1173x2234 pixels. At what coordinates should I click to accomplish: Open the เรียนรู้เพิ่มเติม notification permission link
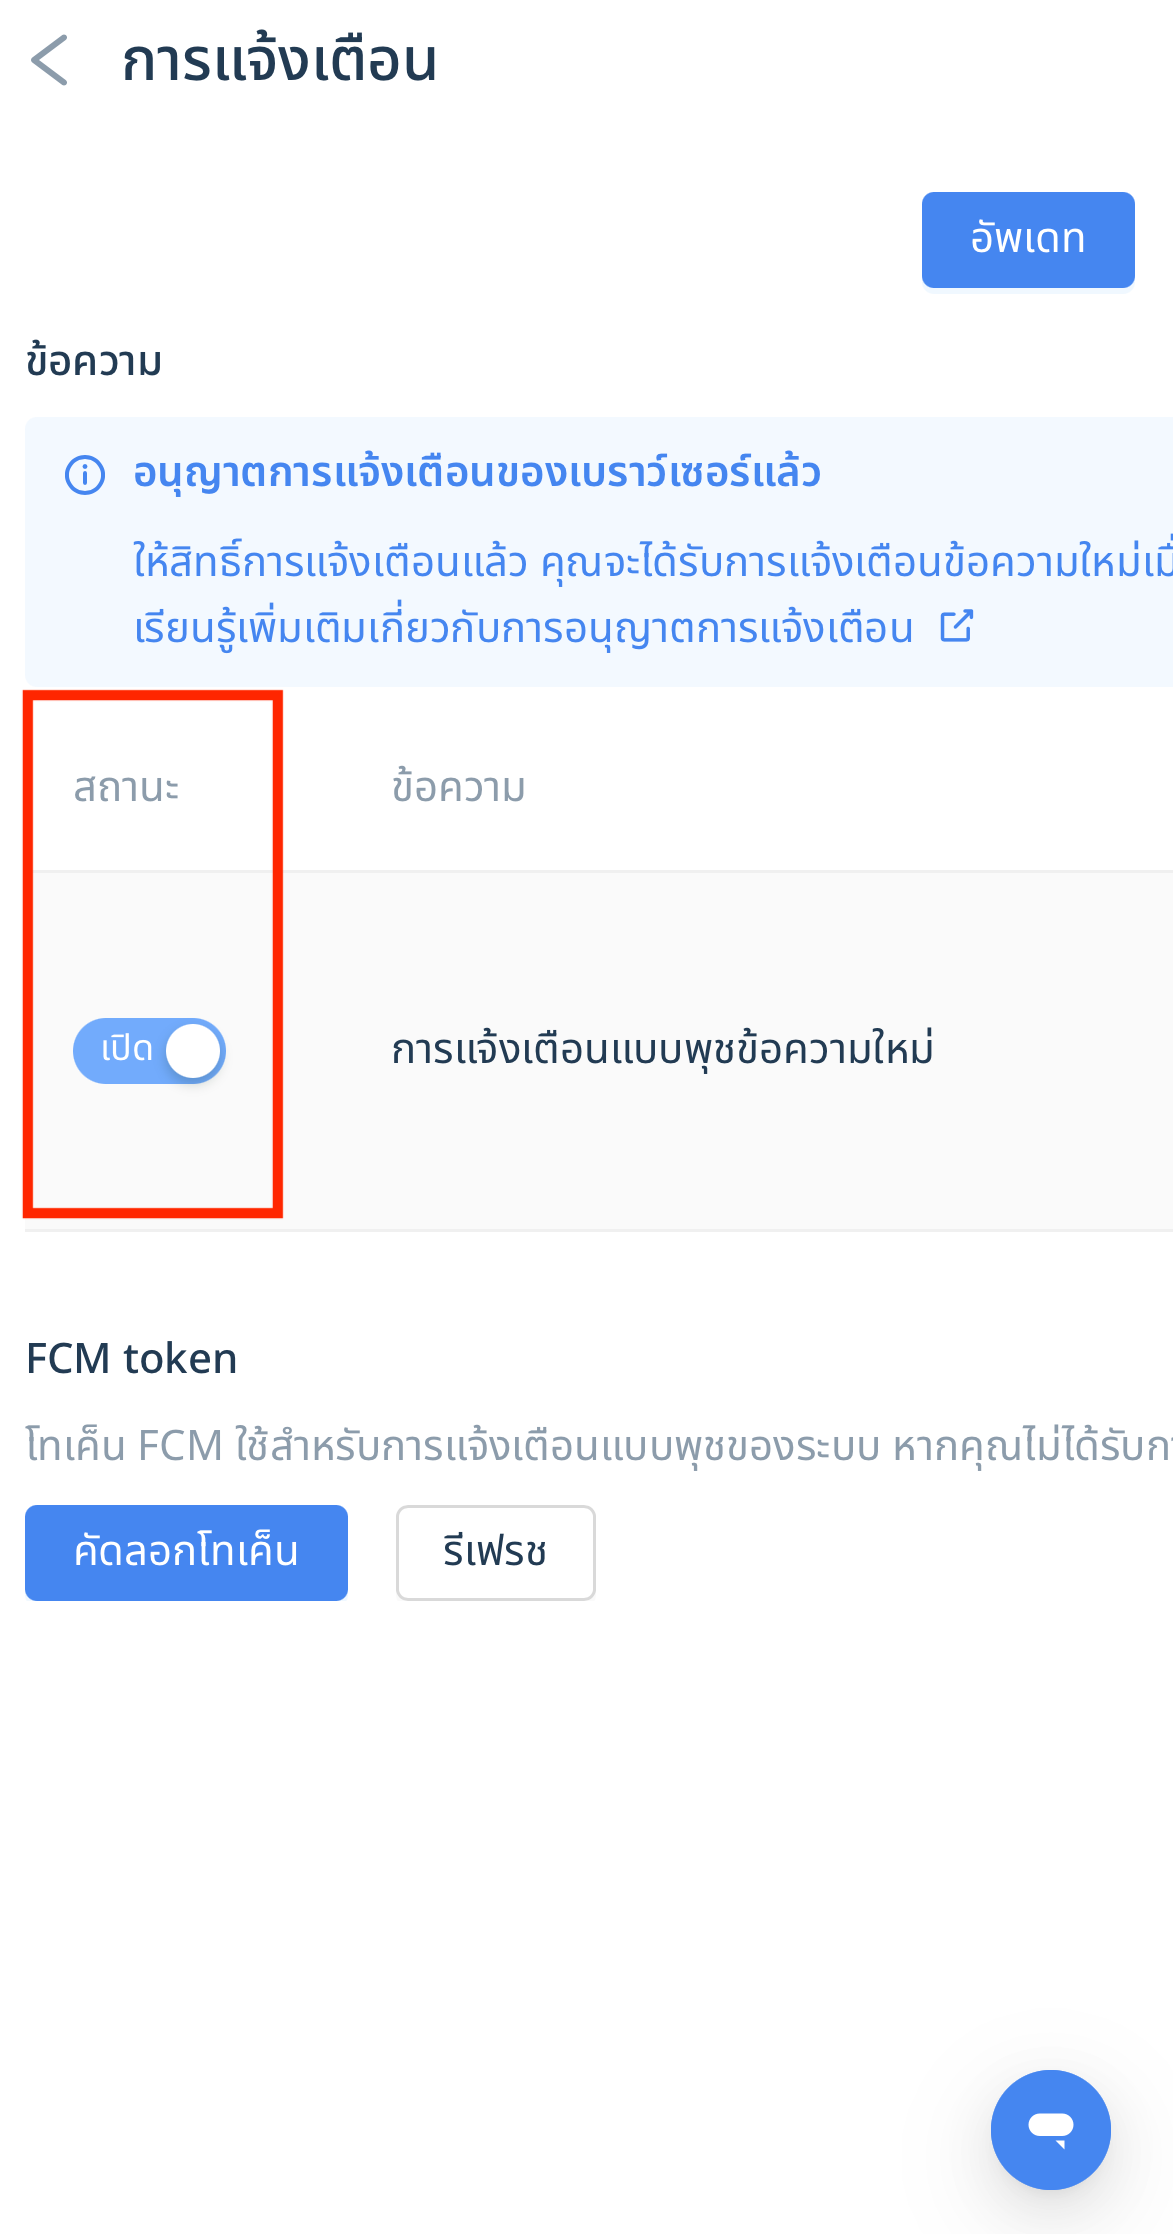click(524, 629)
